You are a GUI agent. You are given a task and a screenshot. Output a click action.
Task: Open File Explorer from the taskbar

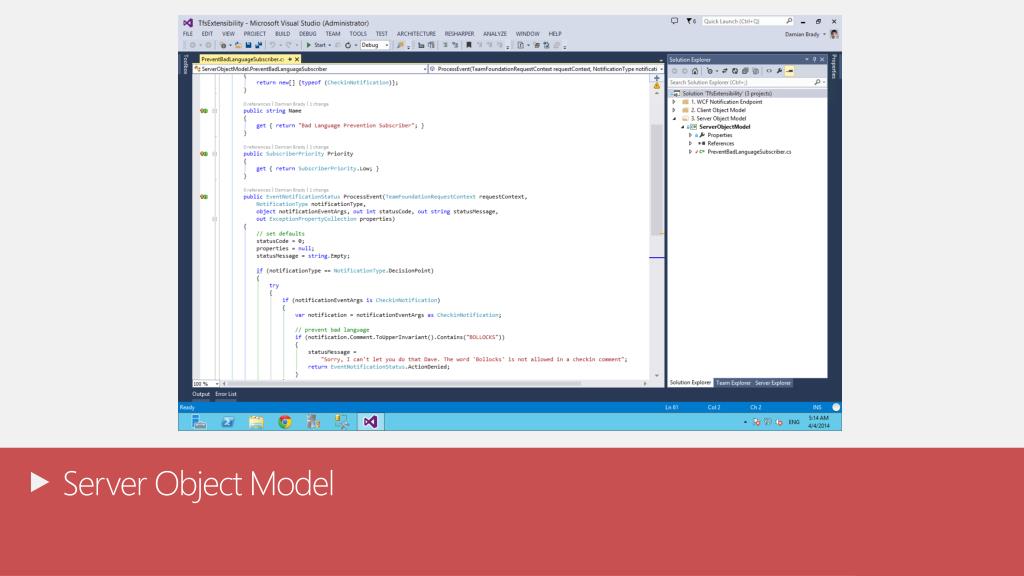coord(256,422)
